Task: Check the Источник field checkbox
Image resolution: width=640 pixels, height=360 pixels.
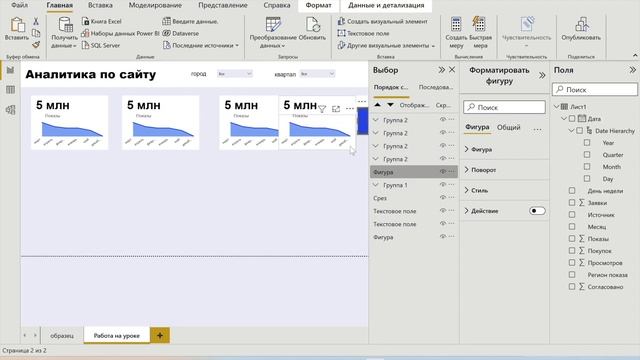Action: (x=572, y=214)
